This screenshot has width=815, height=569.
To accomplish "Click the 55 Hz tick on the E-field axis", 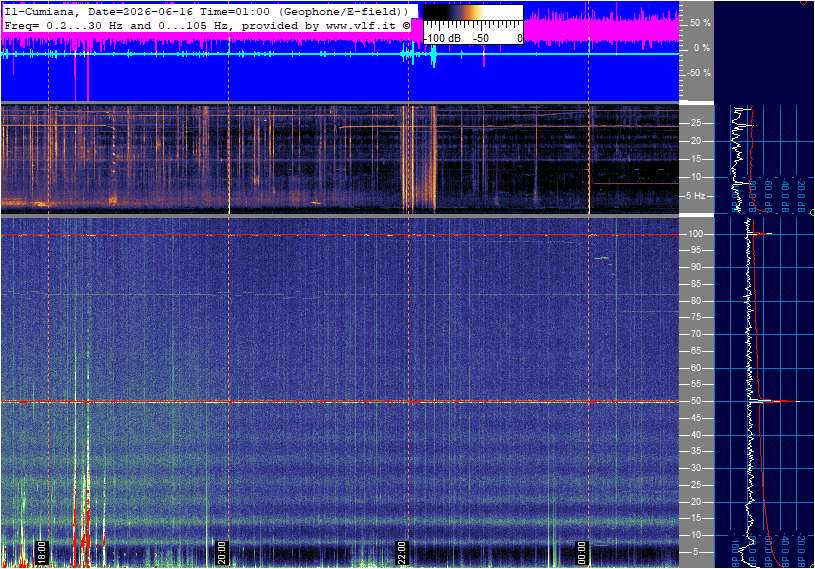I will [x=696, y=385].
